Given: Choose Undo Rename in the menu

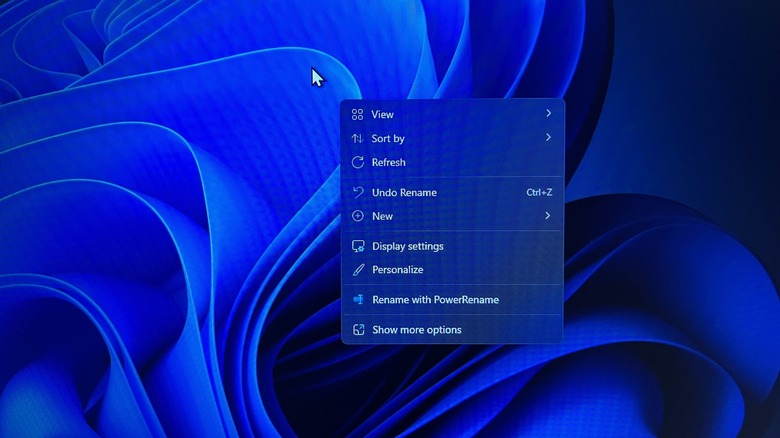Looking at the screenshot, I should click(x=452, y=192).
